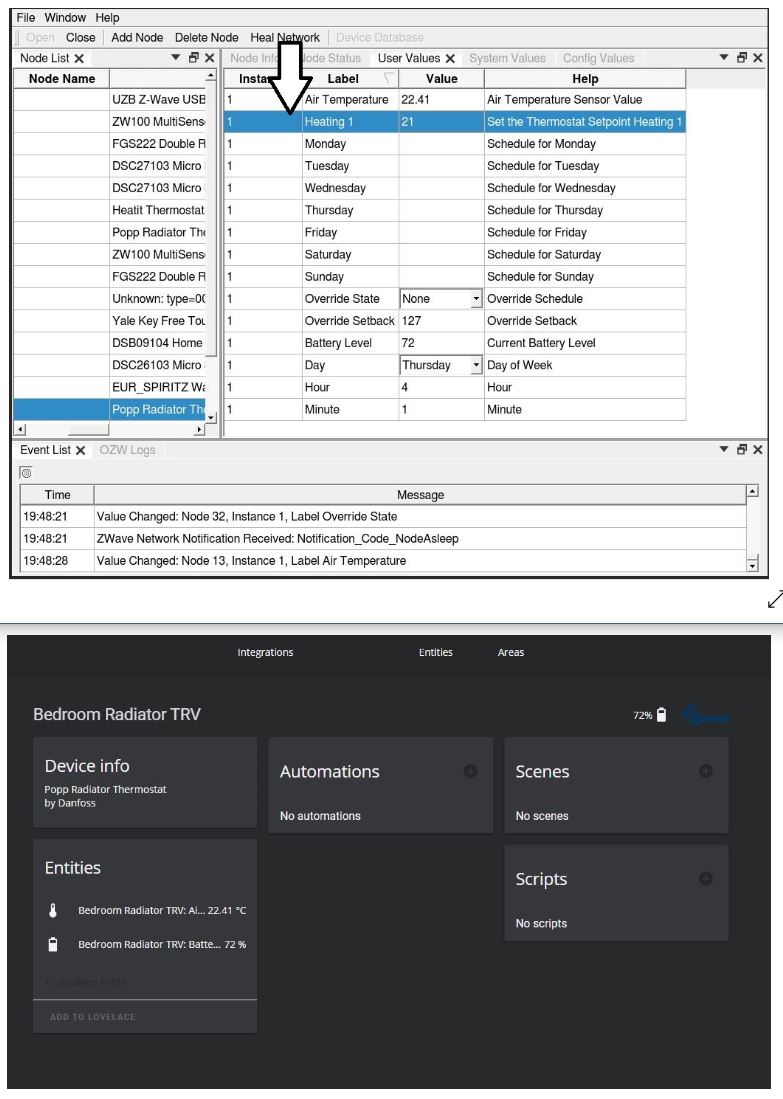Click the Override Setback value 127
783x1099 pixels.
click(x=441, y=321)
